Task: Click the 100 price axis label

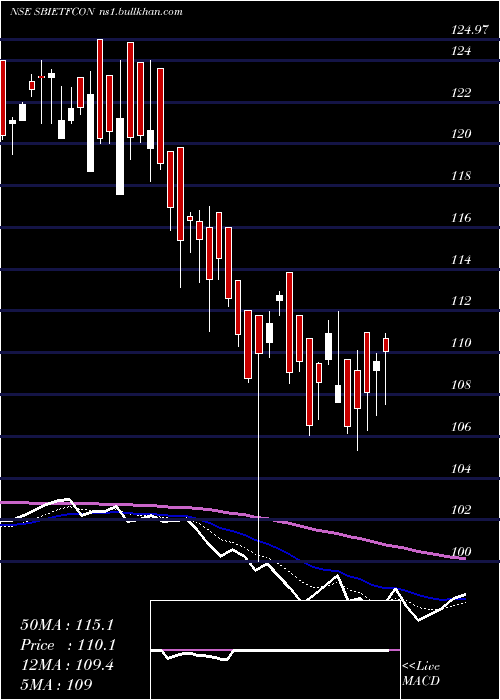Action: pos(461,552)
